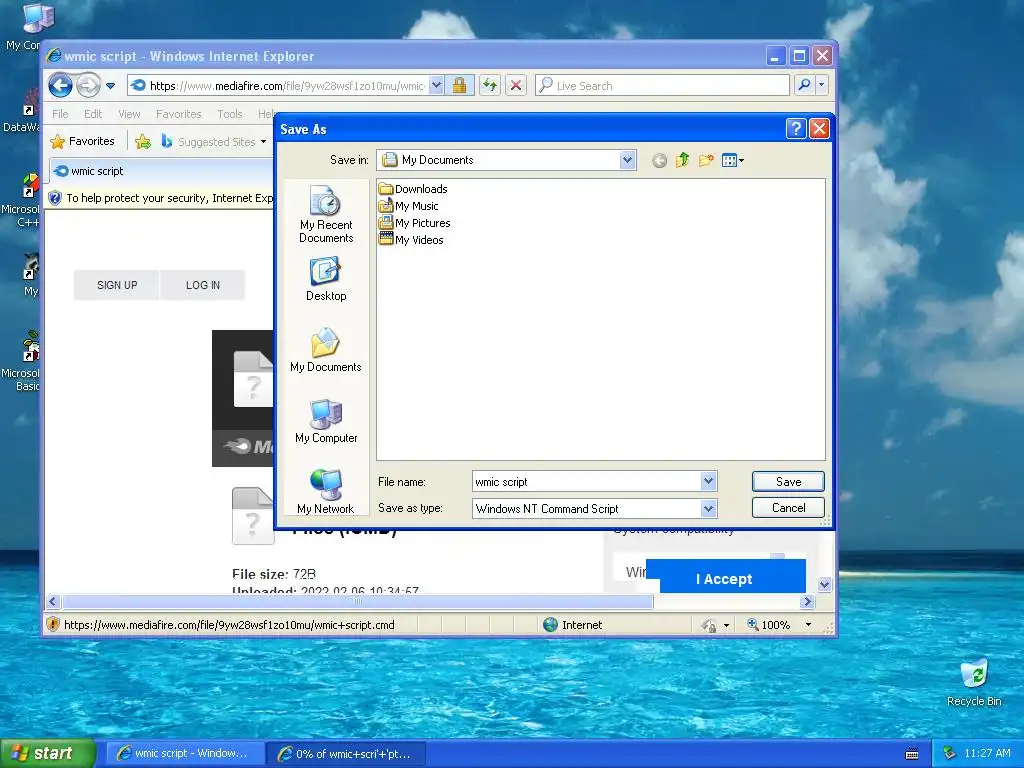Click the Save As help question-mark button
The width and height of the screenshot is (1024, 768).
(x=795, y=129)
